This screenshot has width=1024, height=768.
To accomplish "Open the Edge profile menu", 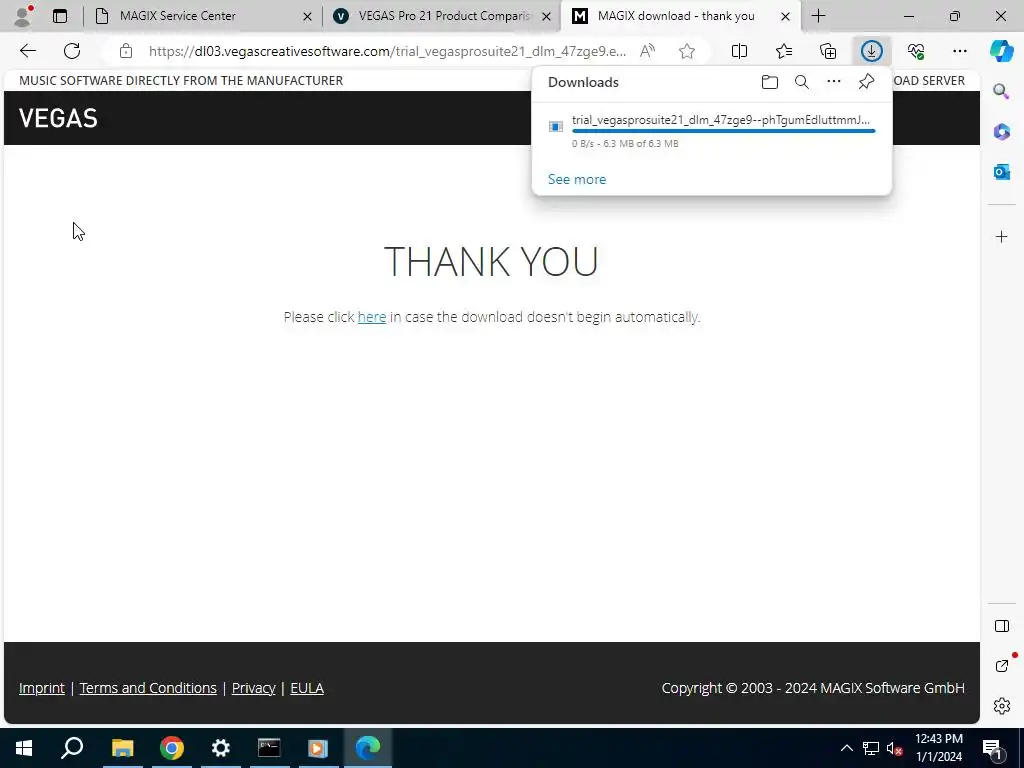I will 24,16.
